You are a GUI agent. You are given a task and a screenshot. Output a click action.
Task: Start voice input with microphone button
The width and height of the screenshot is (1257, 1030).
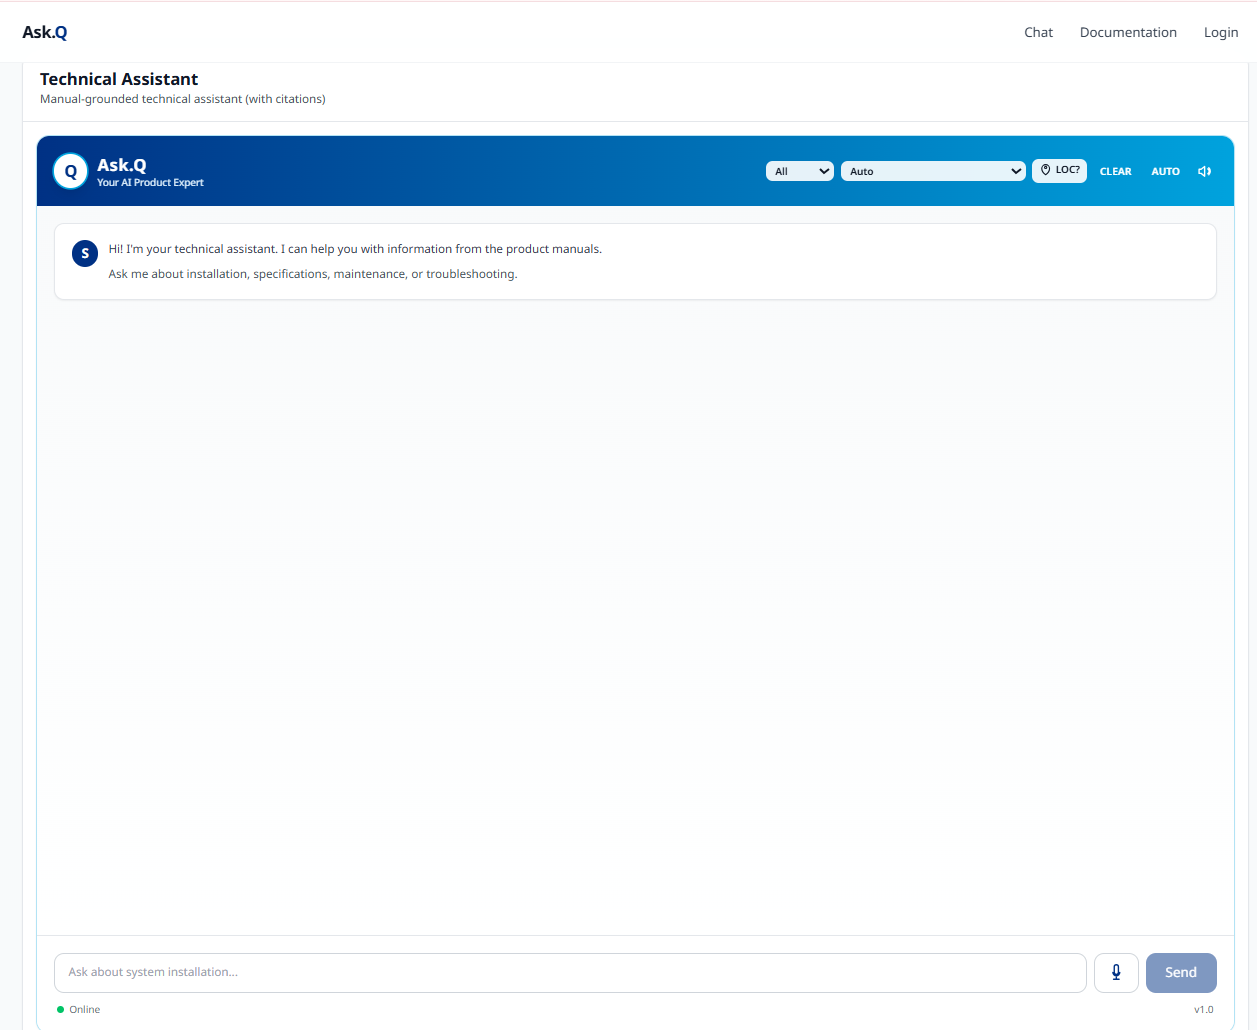[1116, 972]
